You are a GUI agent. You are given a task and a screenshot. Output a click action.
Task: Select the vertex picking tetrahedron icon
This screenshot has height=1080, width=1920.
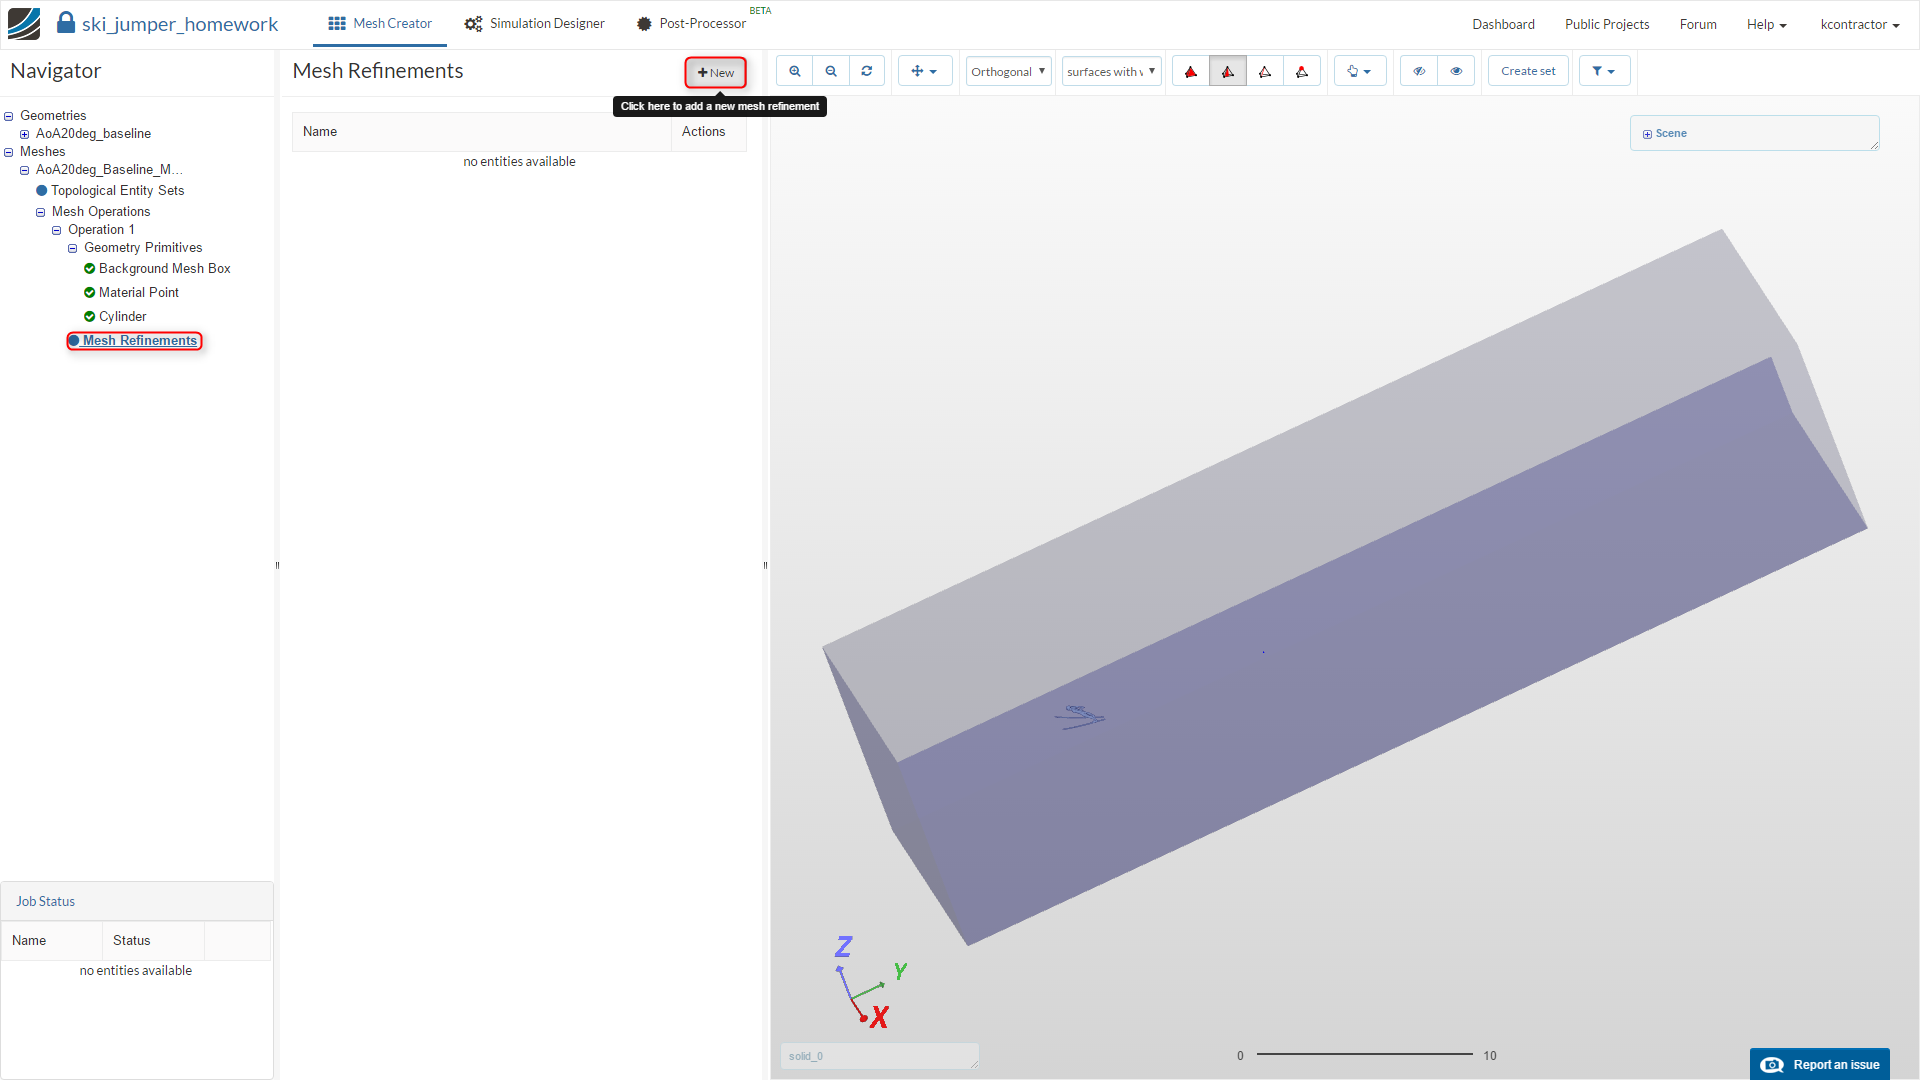coord(1302,71)
